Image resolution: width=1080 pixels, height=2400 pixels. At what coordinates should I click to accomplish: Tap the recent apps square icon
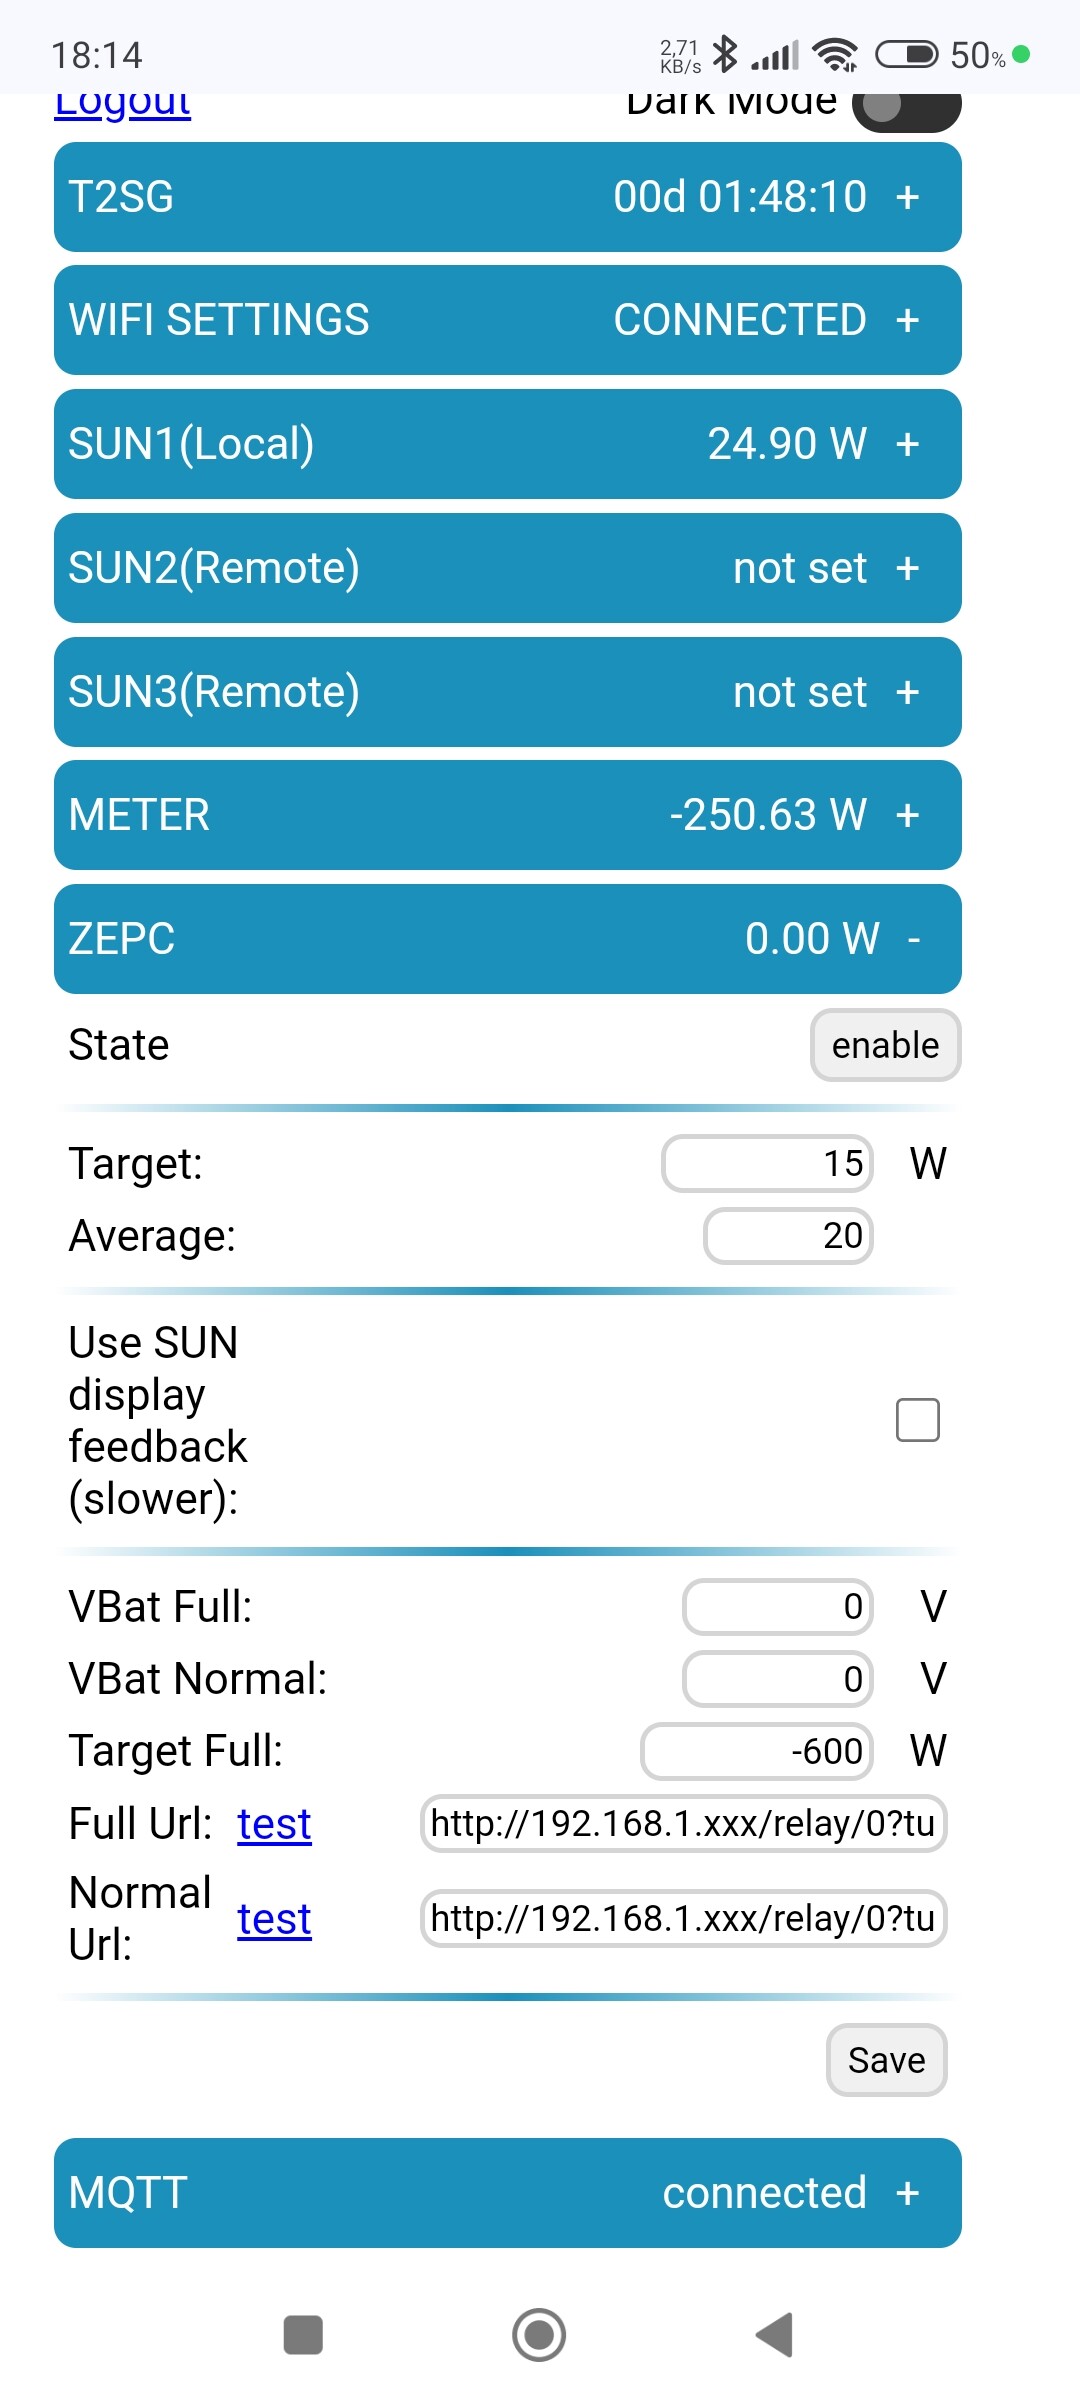point(303,2335)
